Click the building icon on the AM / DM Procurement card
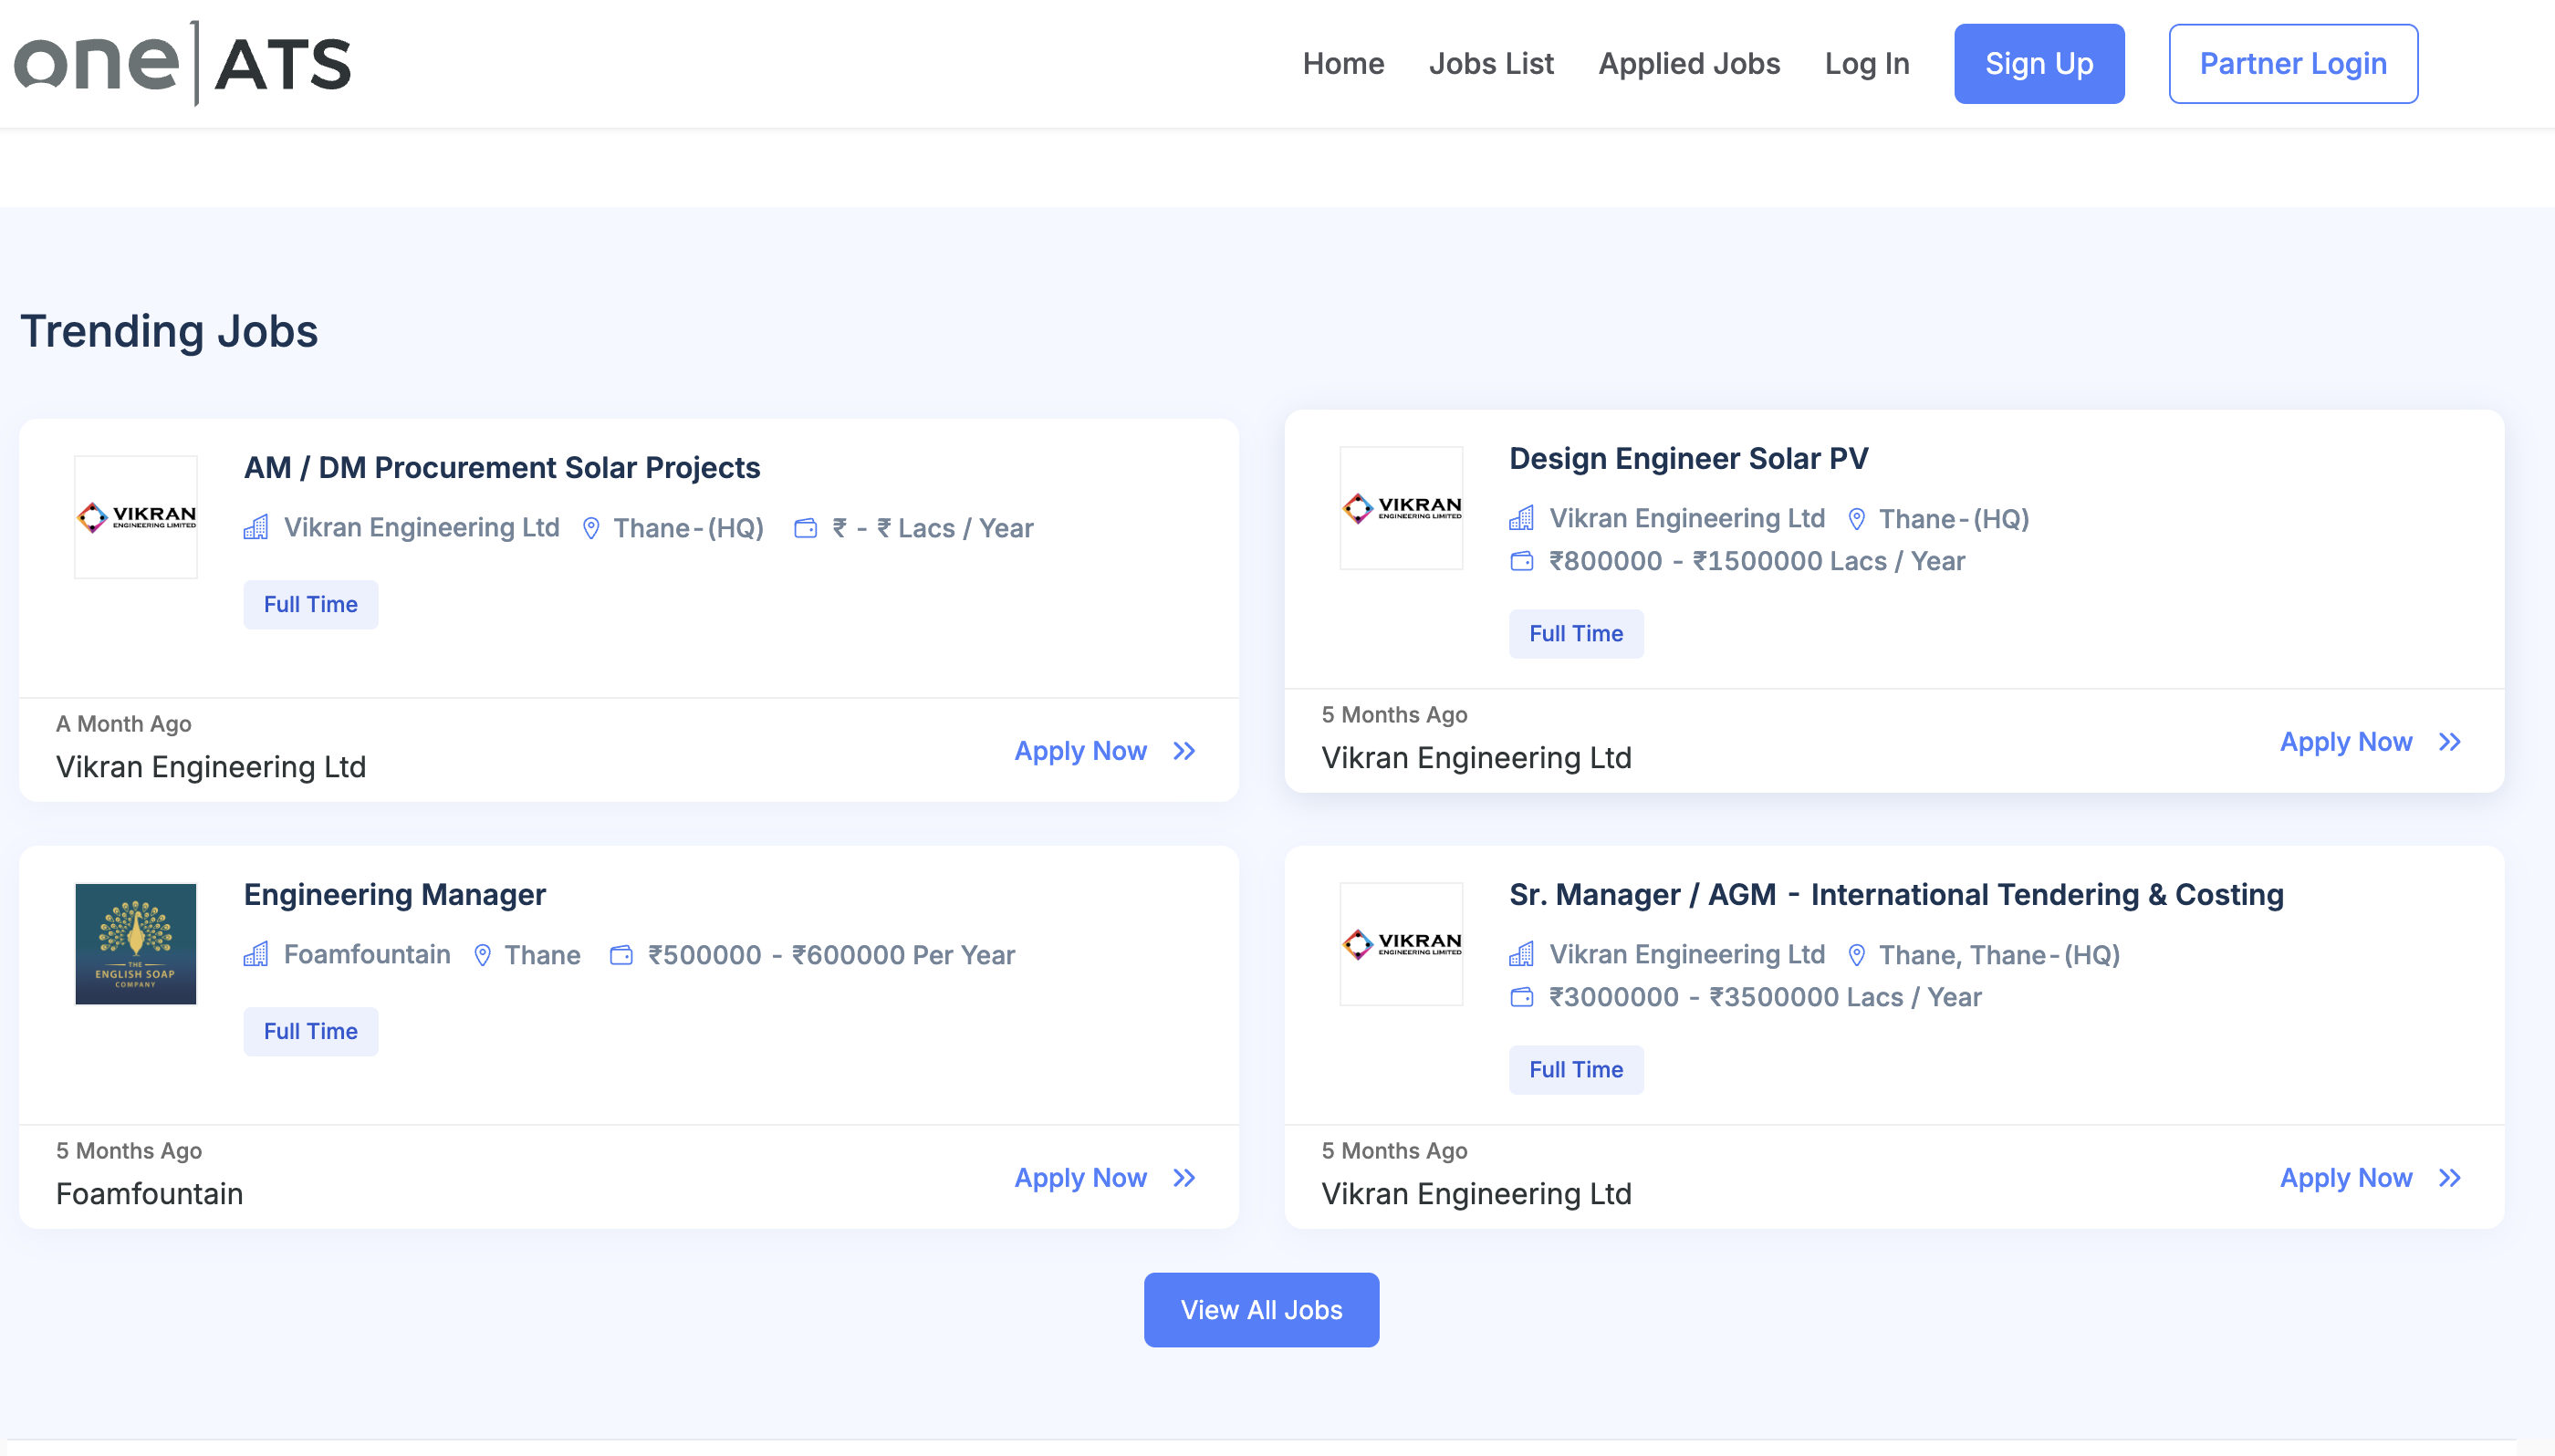Viewport: 2555px width, 1456px height. click(x=256, y=528)
